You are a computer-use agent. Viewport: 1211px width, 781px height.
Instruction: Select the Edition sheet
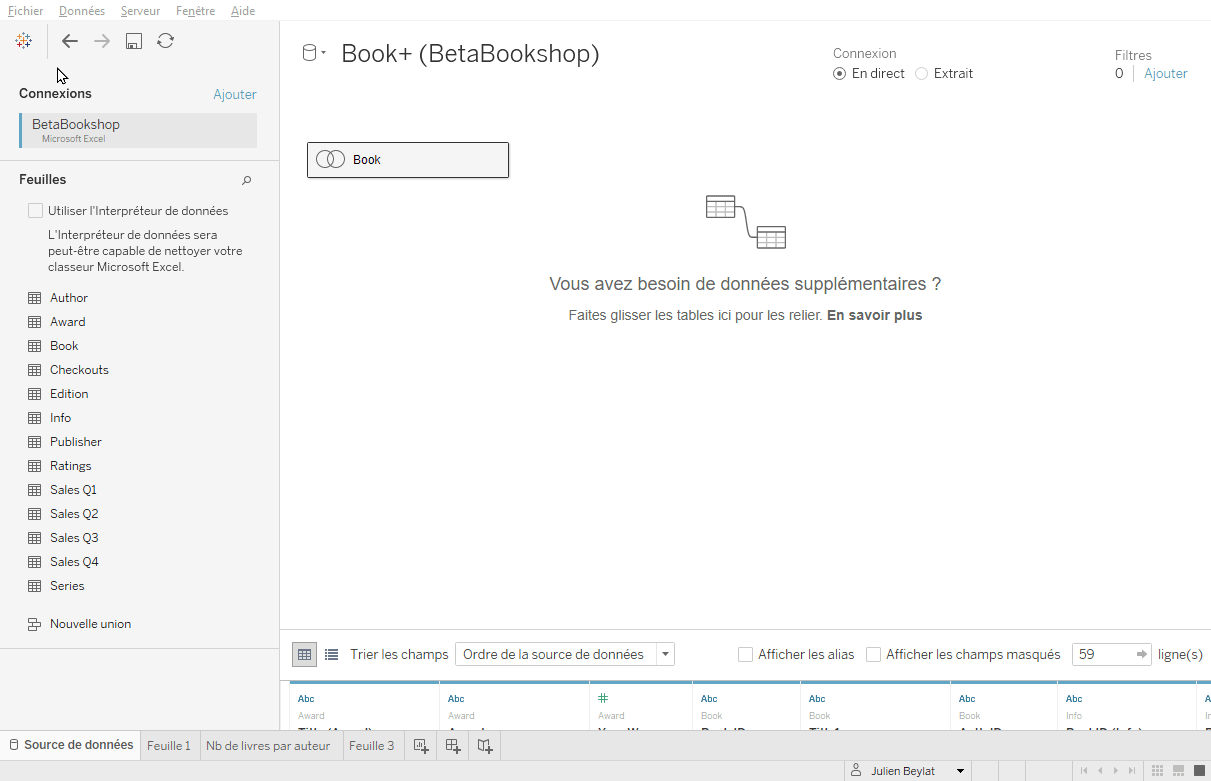click(69, 394)
